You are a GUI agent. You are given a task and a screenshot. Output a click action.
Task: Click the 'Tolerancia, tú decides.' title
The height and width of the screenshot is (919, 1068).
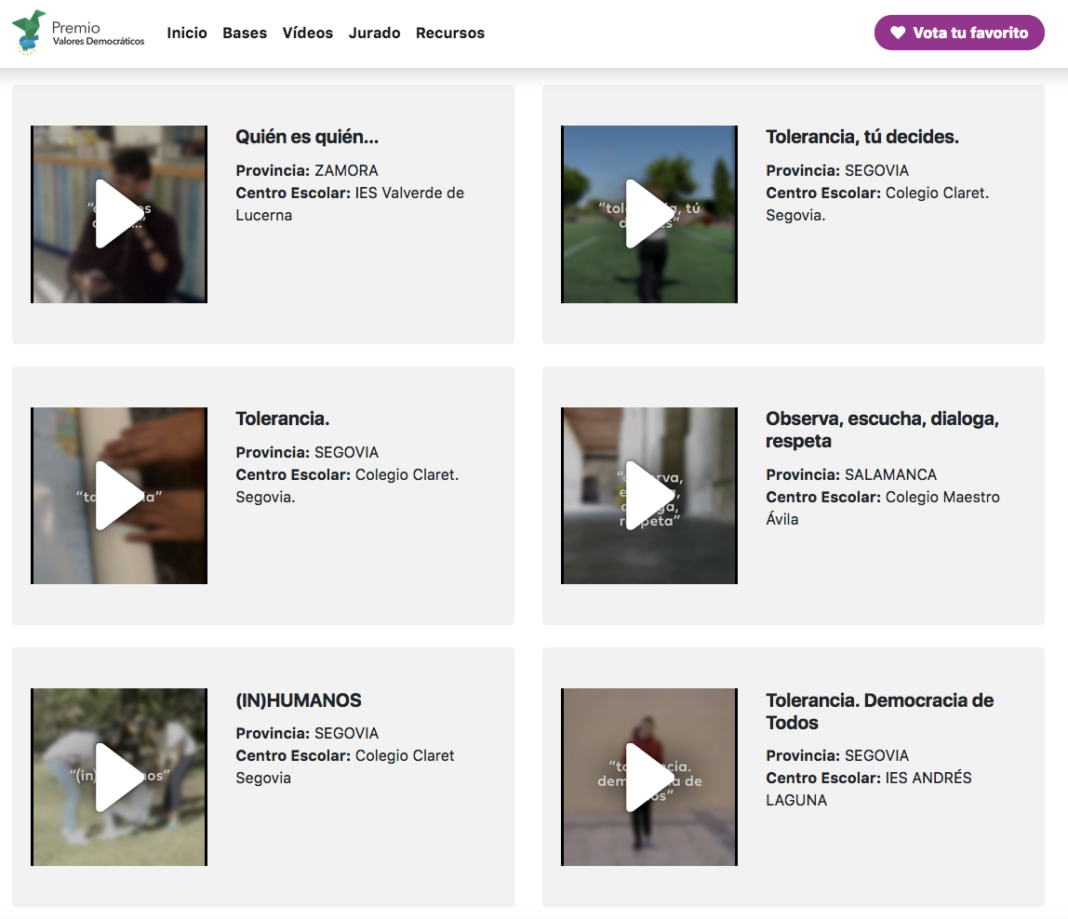pos(862,137)
